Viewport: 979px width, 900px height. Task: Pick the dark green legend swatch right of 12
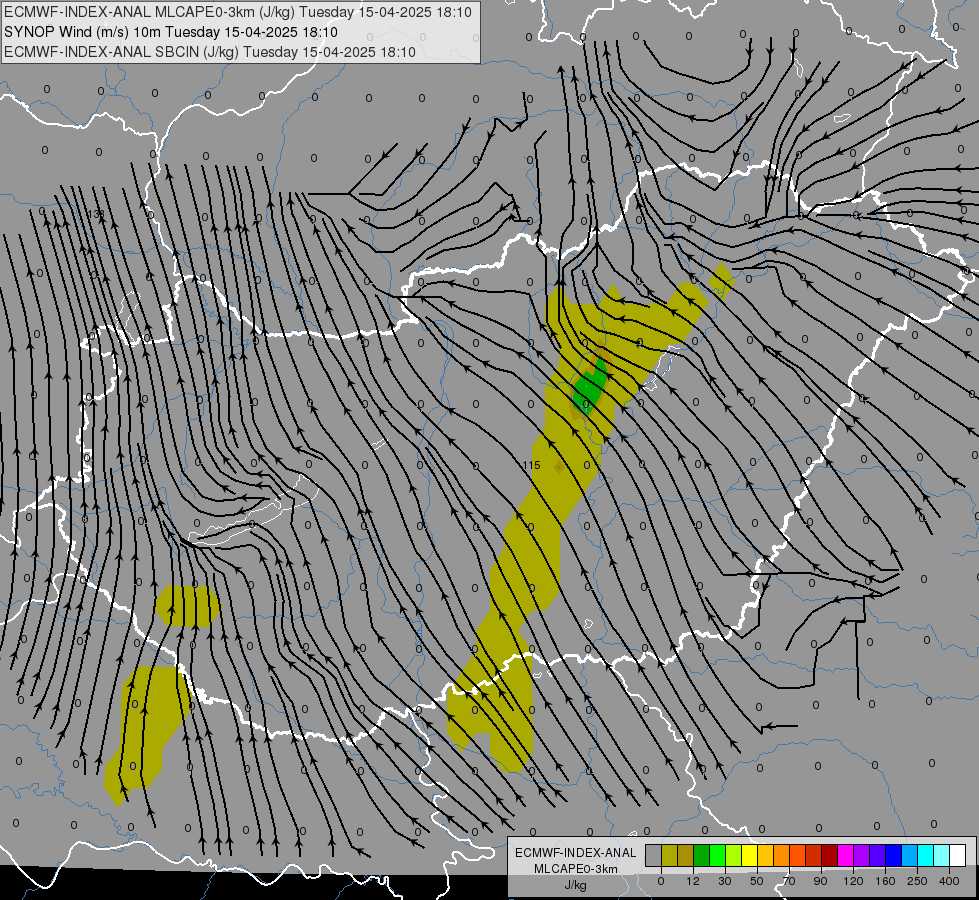tap(702, 855)
